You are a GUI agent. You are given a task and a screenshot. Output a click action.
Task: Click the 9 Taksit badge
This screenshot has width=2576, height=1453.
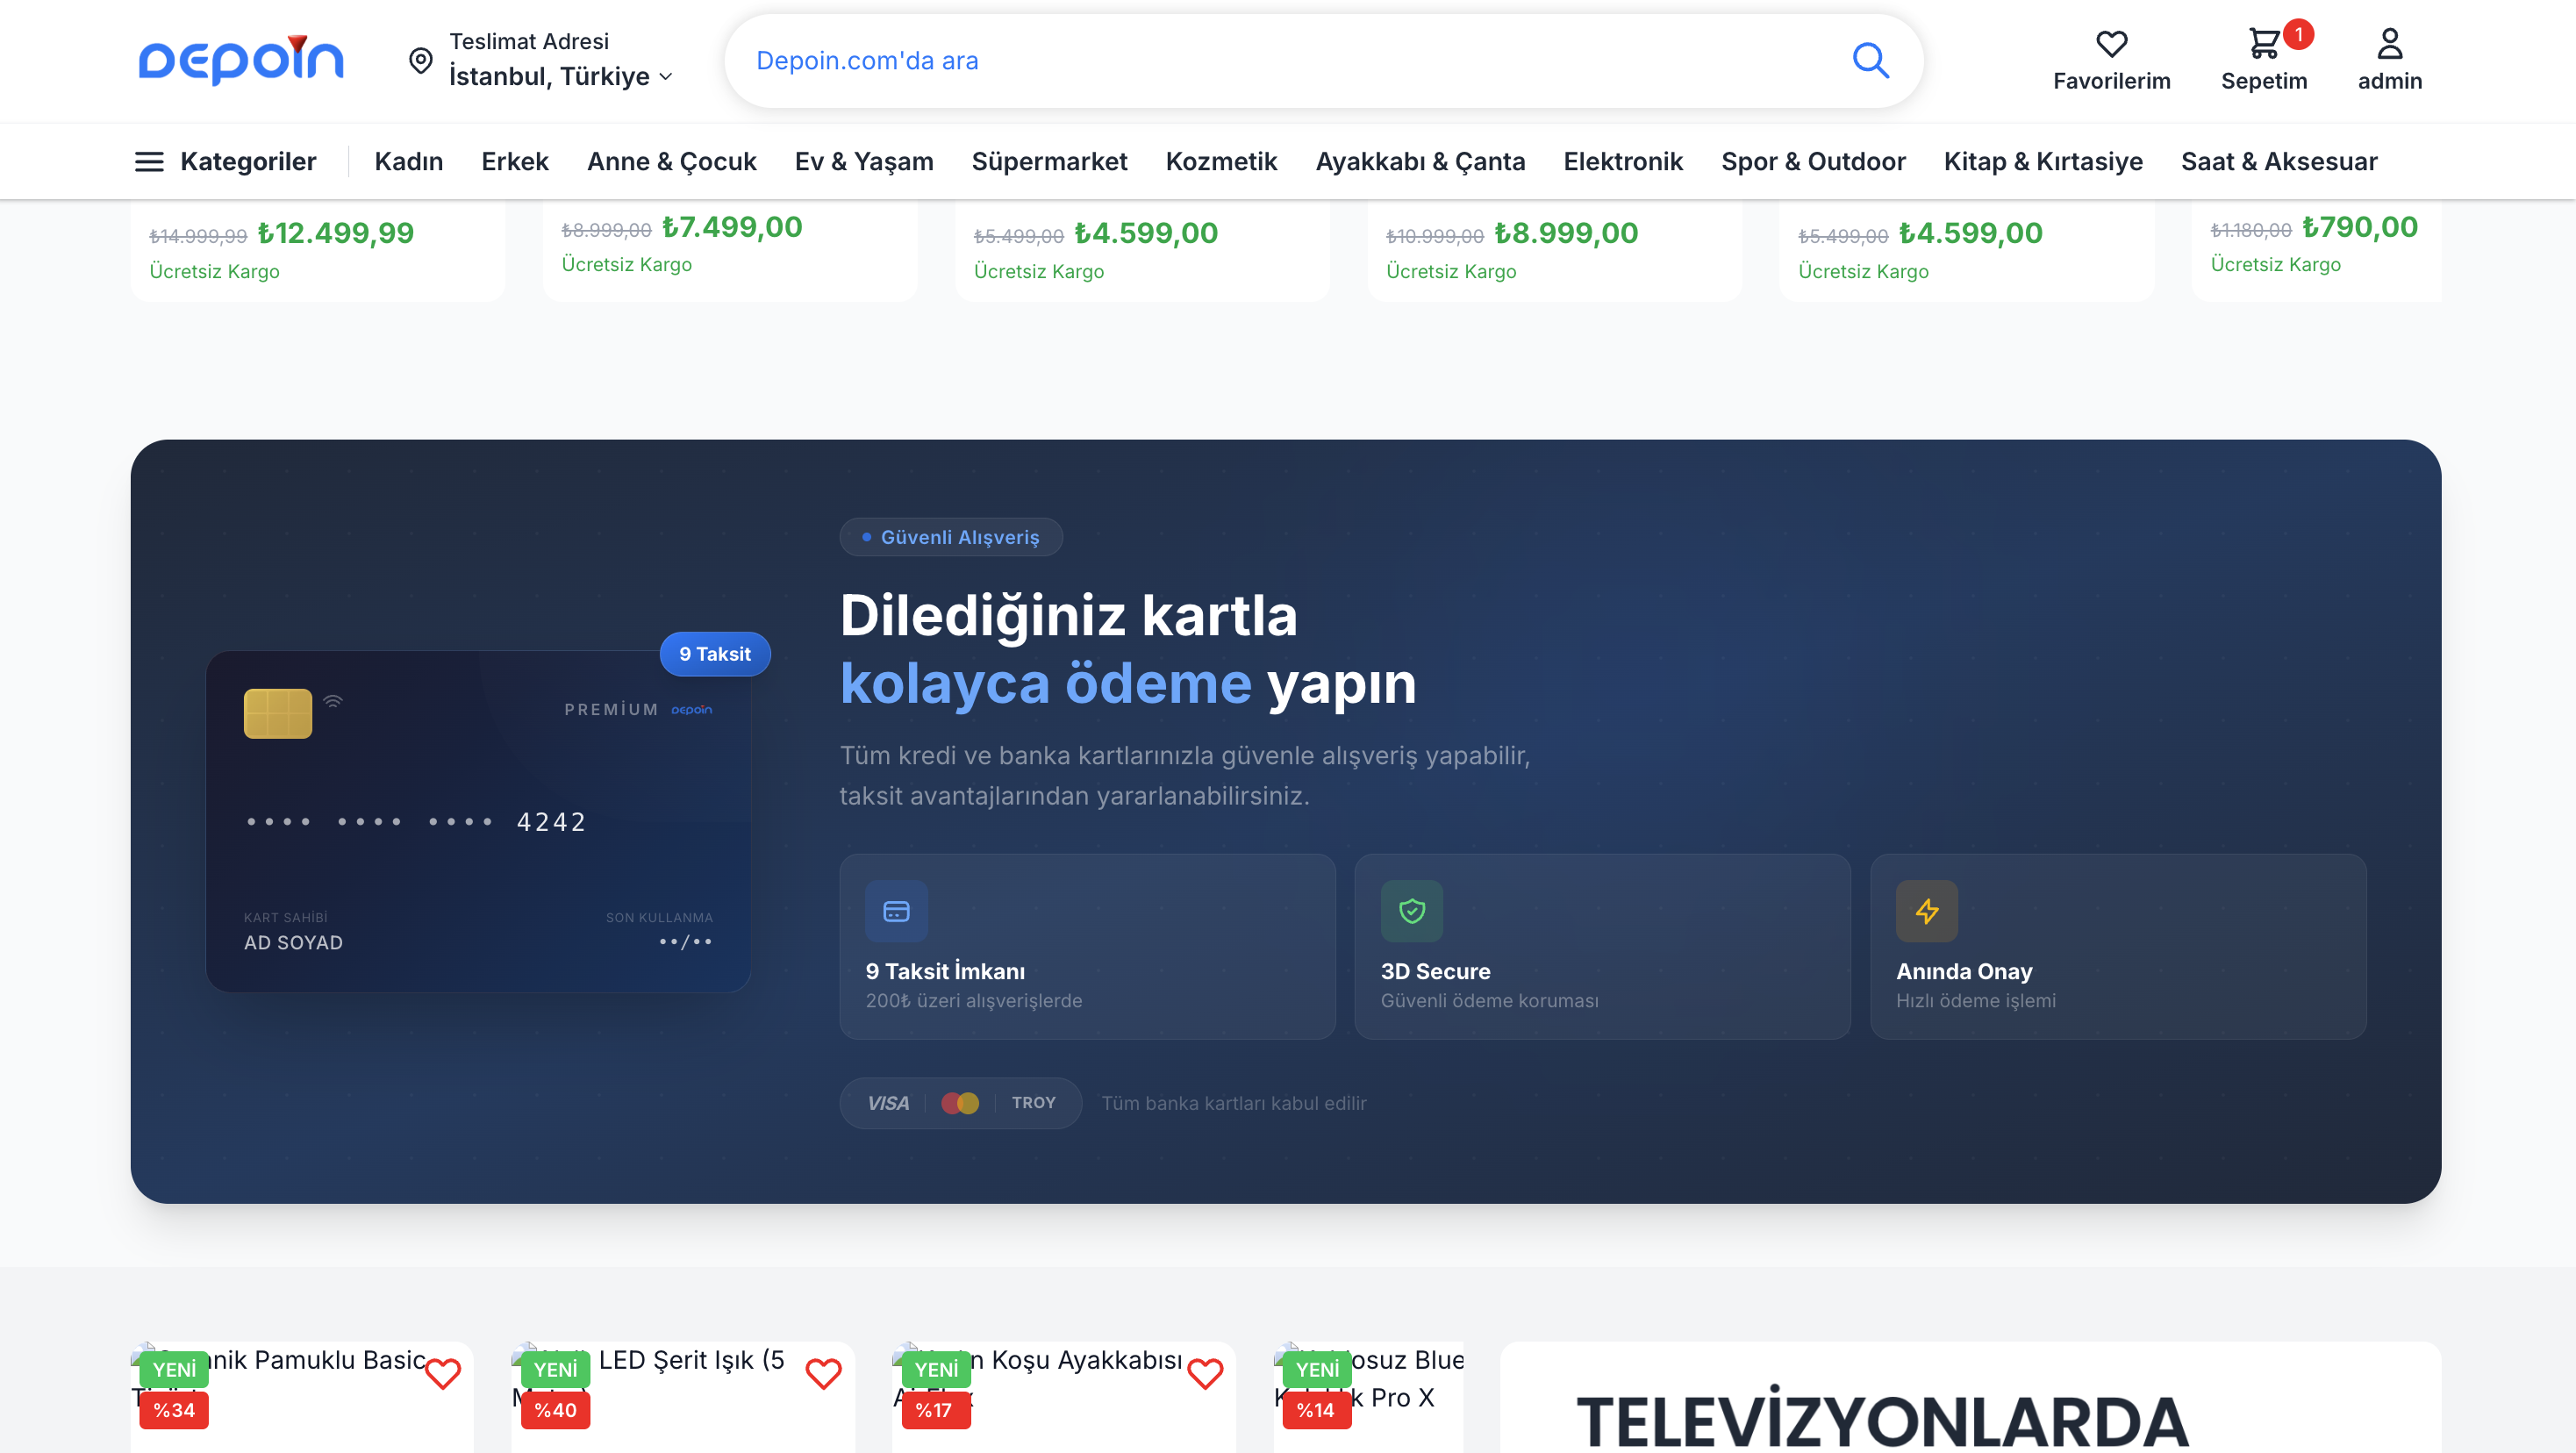point(714,654)
